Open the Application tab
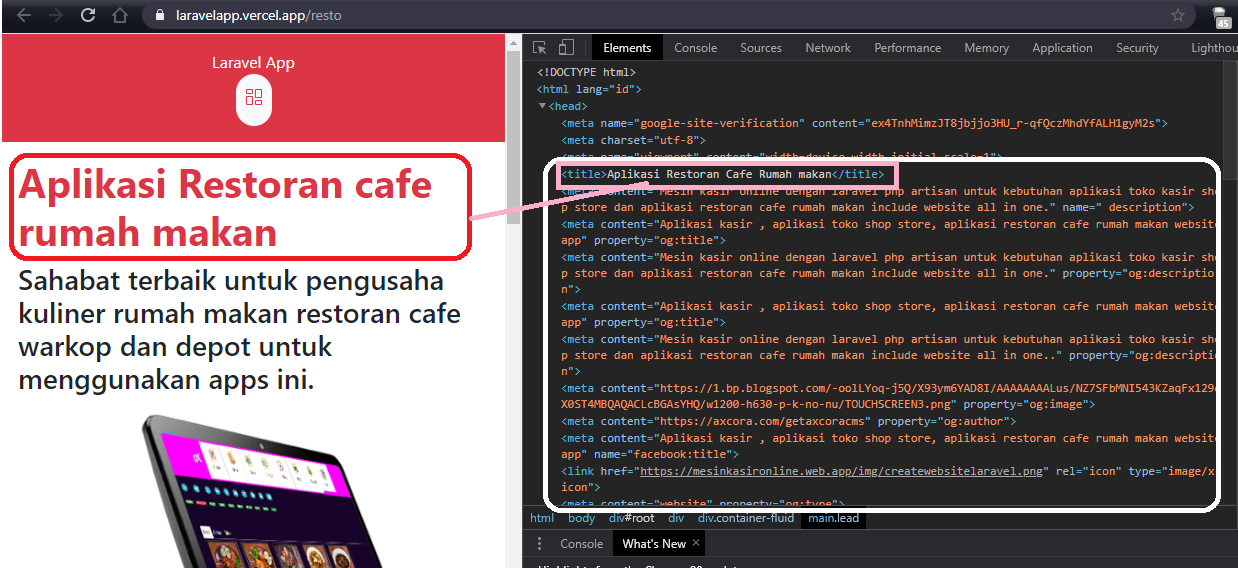The width and height of the screenshot is (1238, 568). (1062, 47)
